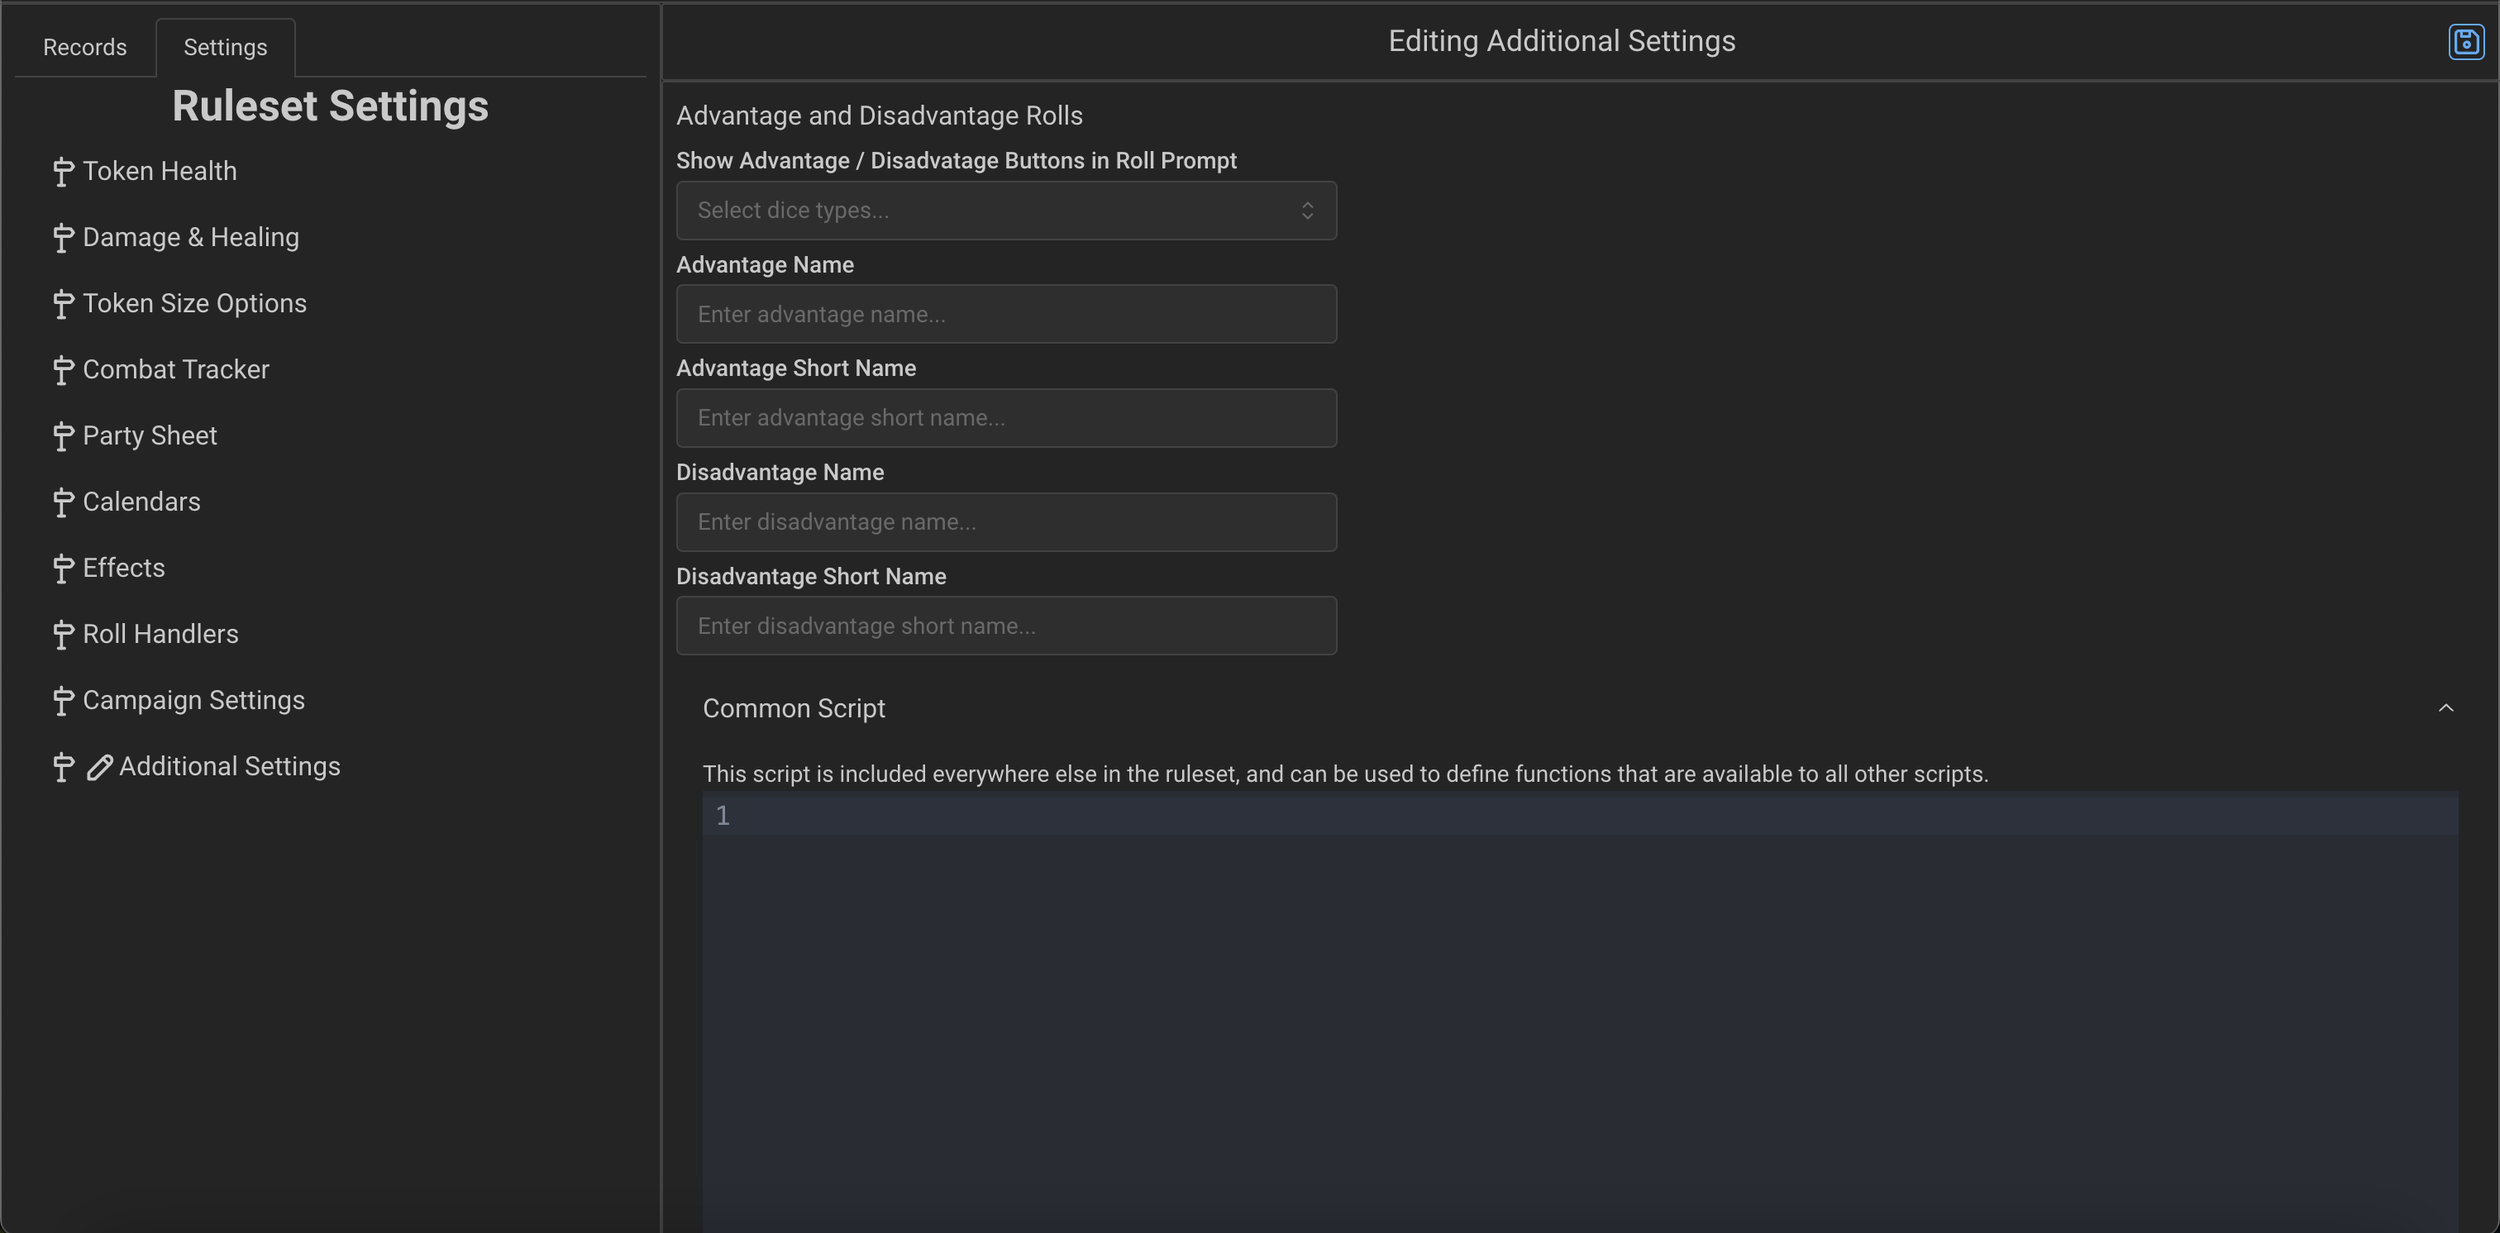Screen dimensions: 2500x1233
Task: Click the save icon in top-right corner
Action: 2465,42
